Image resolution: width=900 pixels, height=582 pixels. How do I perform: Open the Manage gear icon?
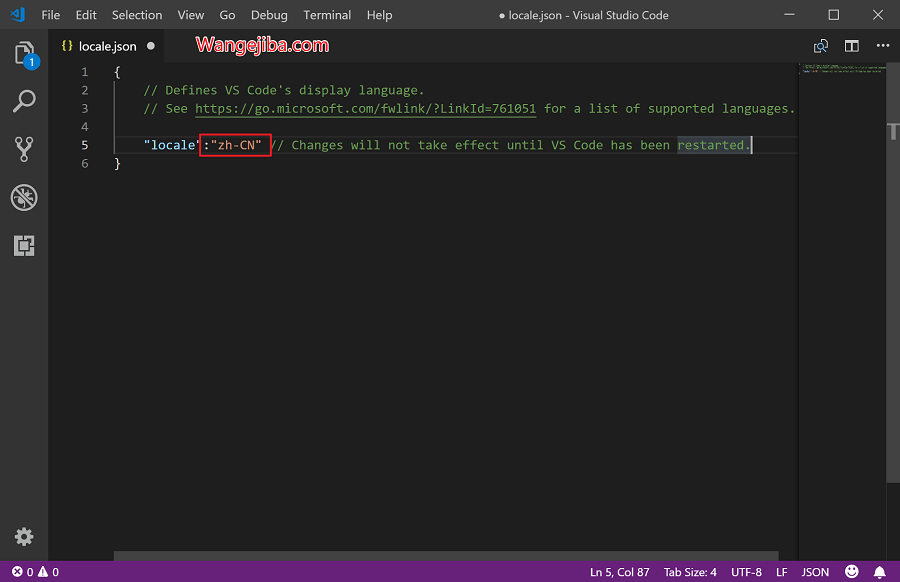[x=24, y=537]
